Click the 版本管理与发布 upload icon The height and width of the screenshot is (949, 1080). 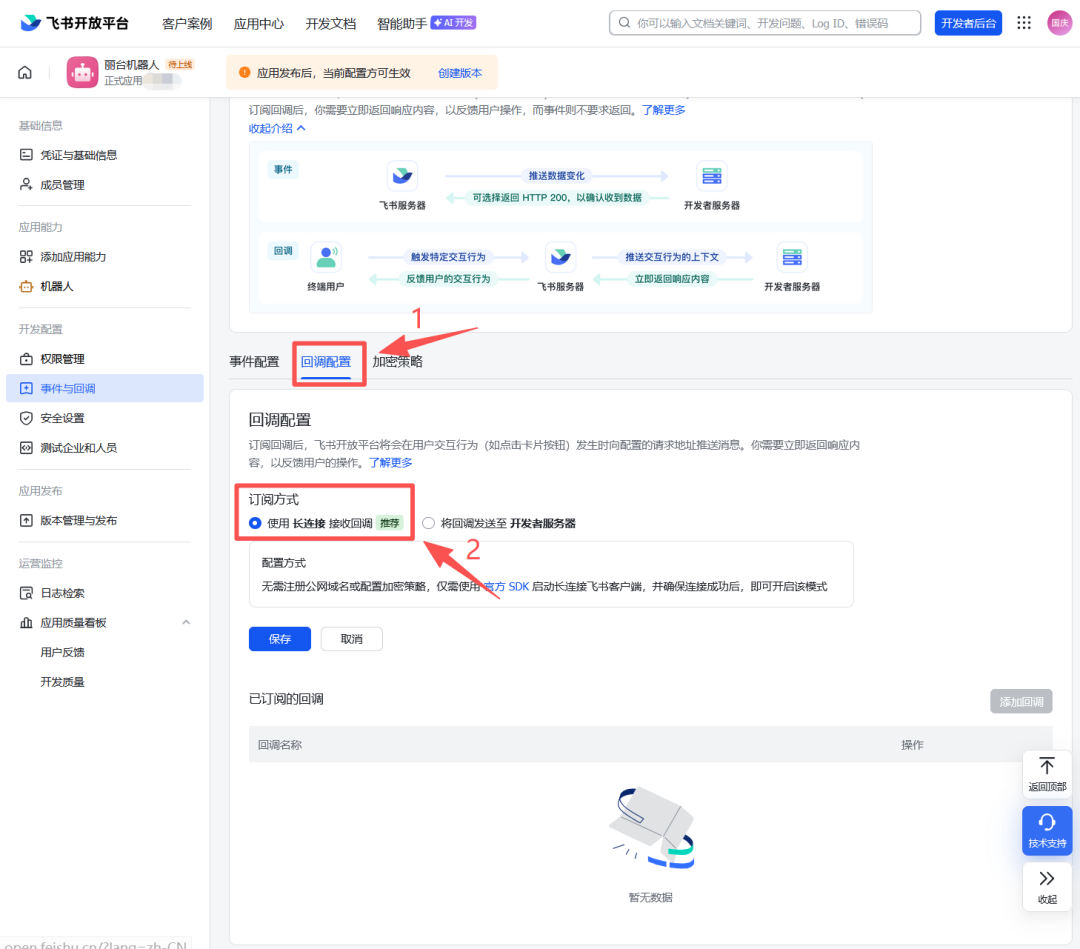(x=26, y=521)
